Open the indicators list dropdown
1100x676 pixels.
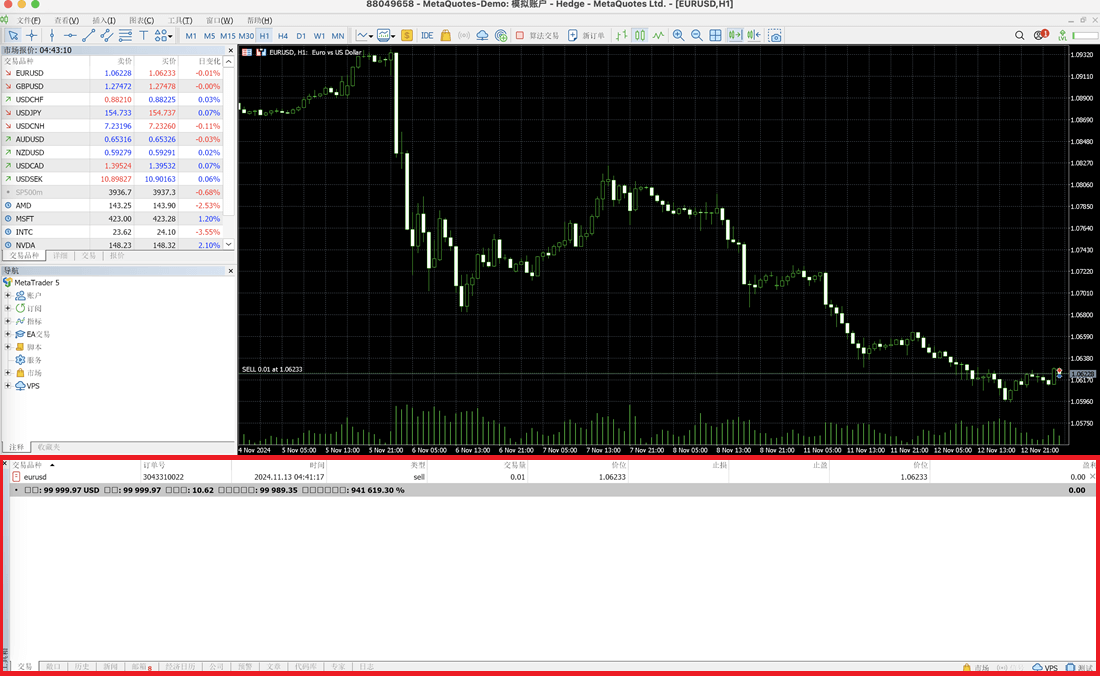(x=364, y=36)
